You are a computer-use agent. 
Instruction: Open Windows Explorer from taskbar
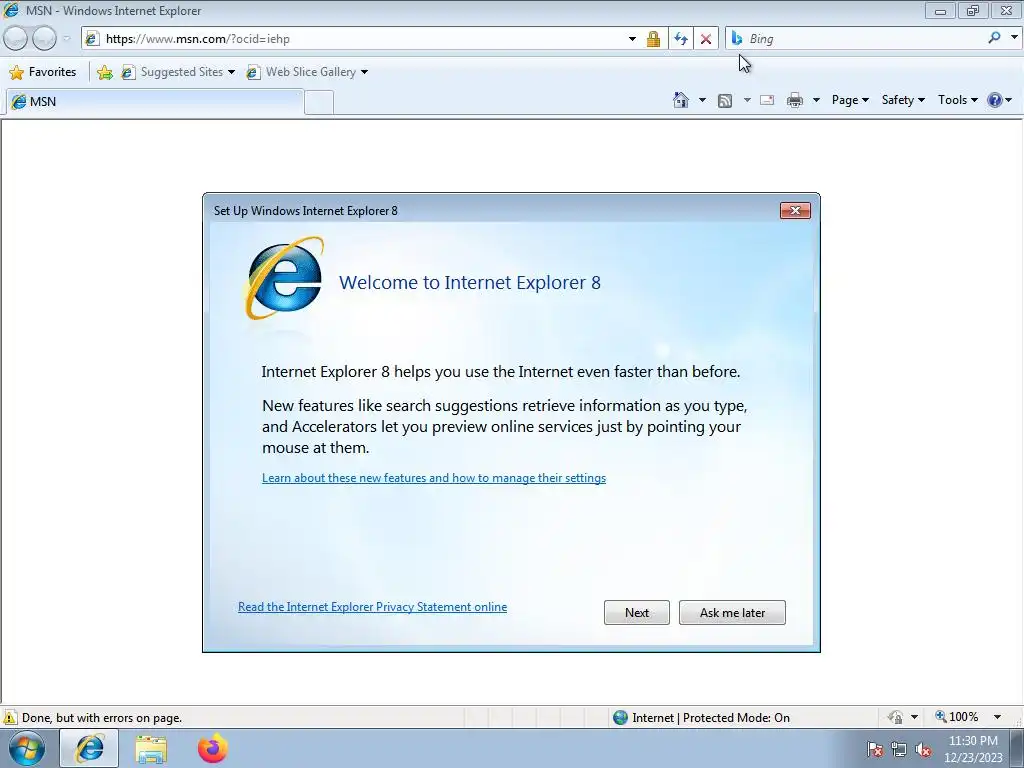[151, 749]
